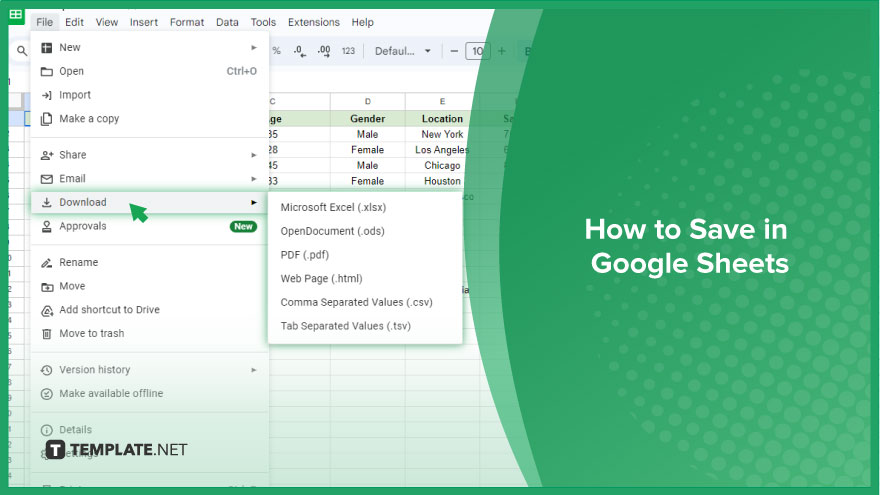This screenshot has width=880, height=495.
Task: Click the Open folder icon
Action: 47,71
